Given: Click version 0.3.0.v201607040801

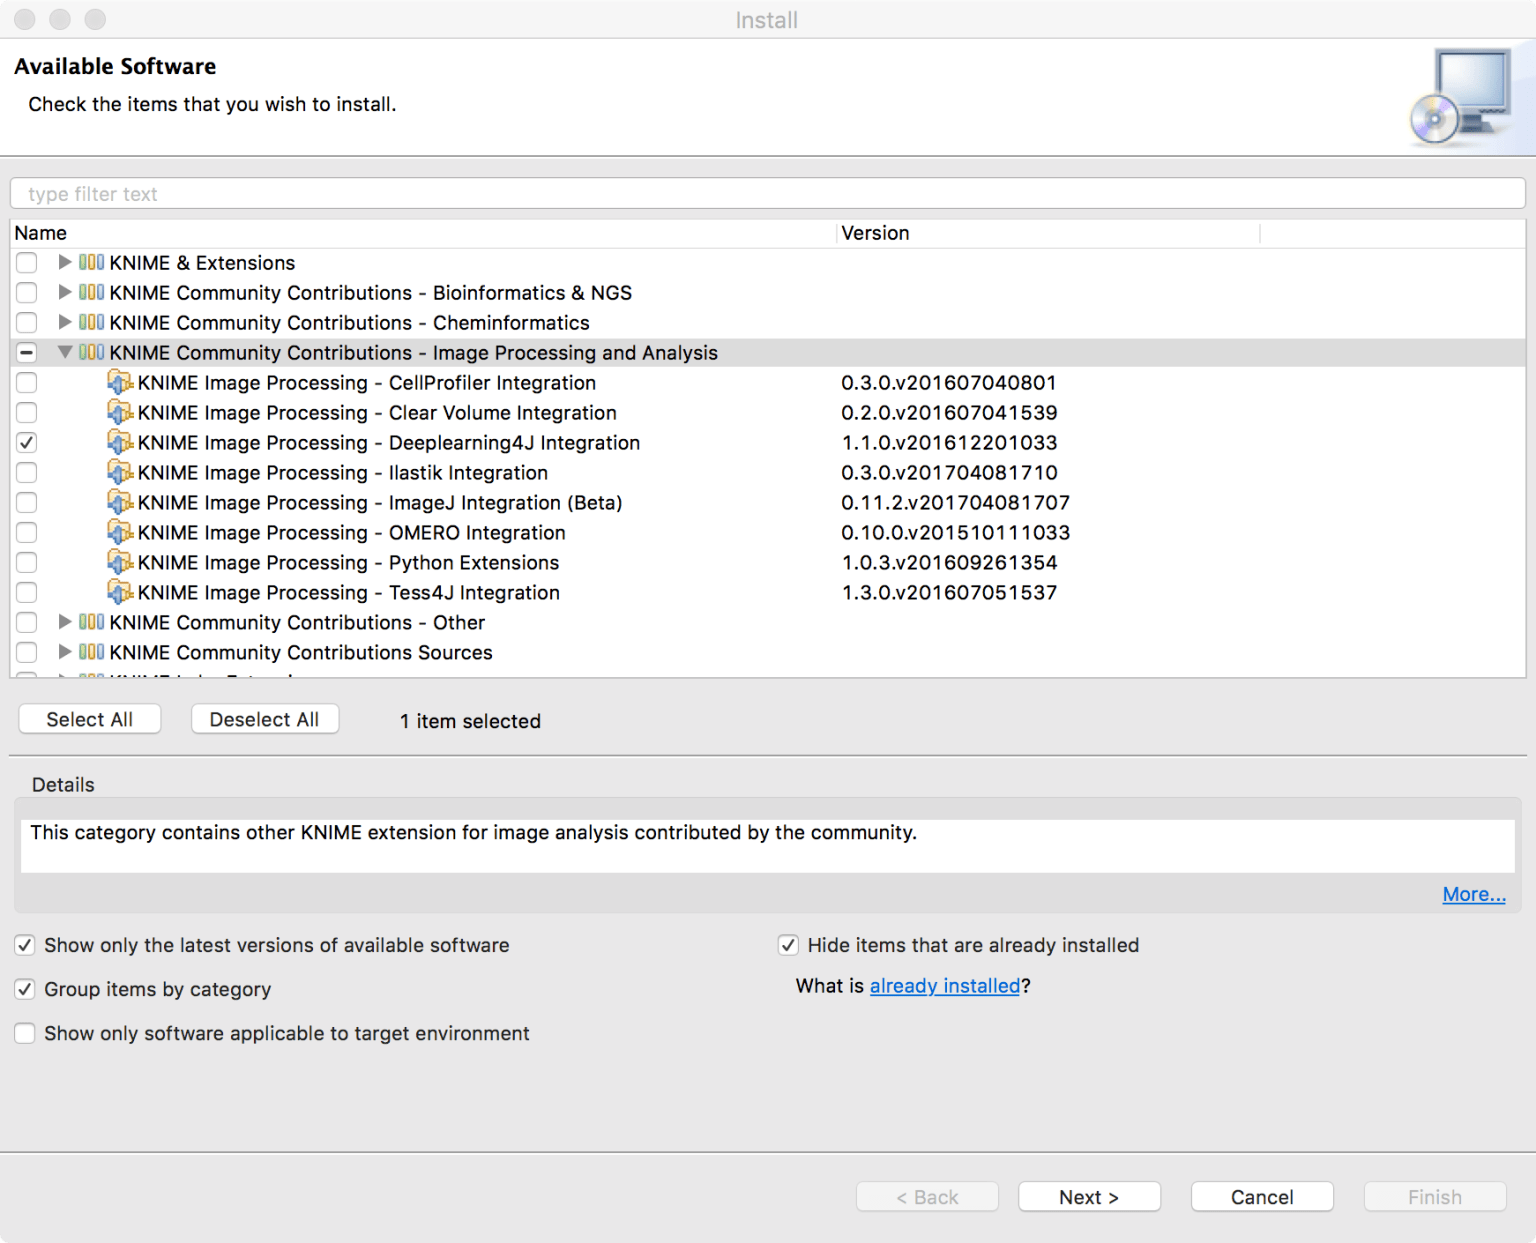Looking at the screenshot, I should coord(948,382).
